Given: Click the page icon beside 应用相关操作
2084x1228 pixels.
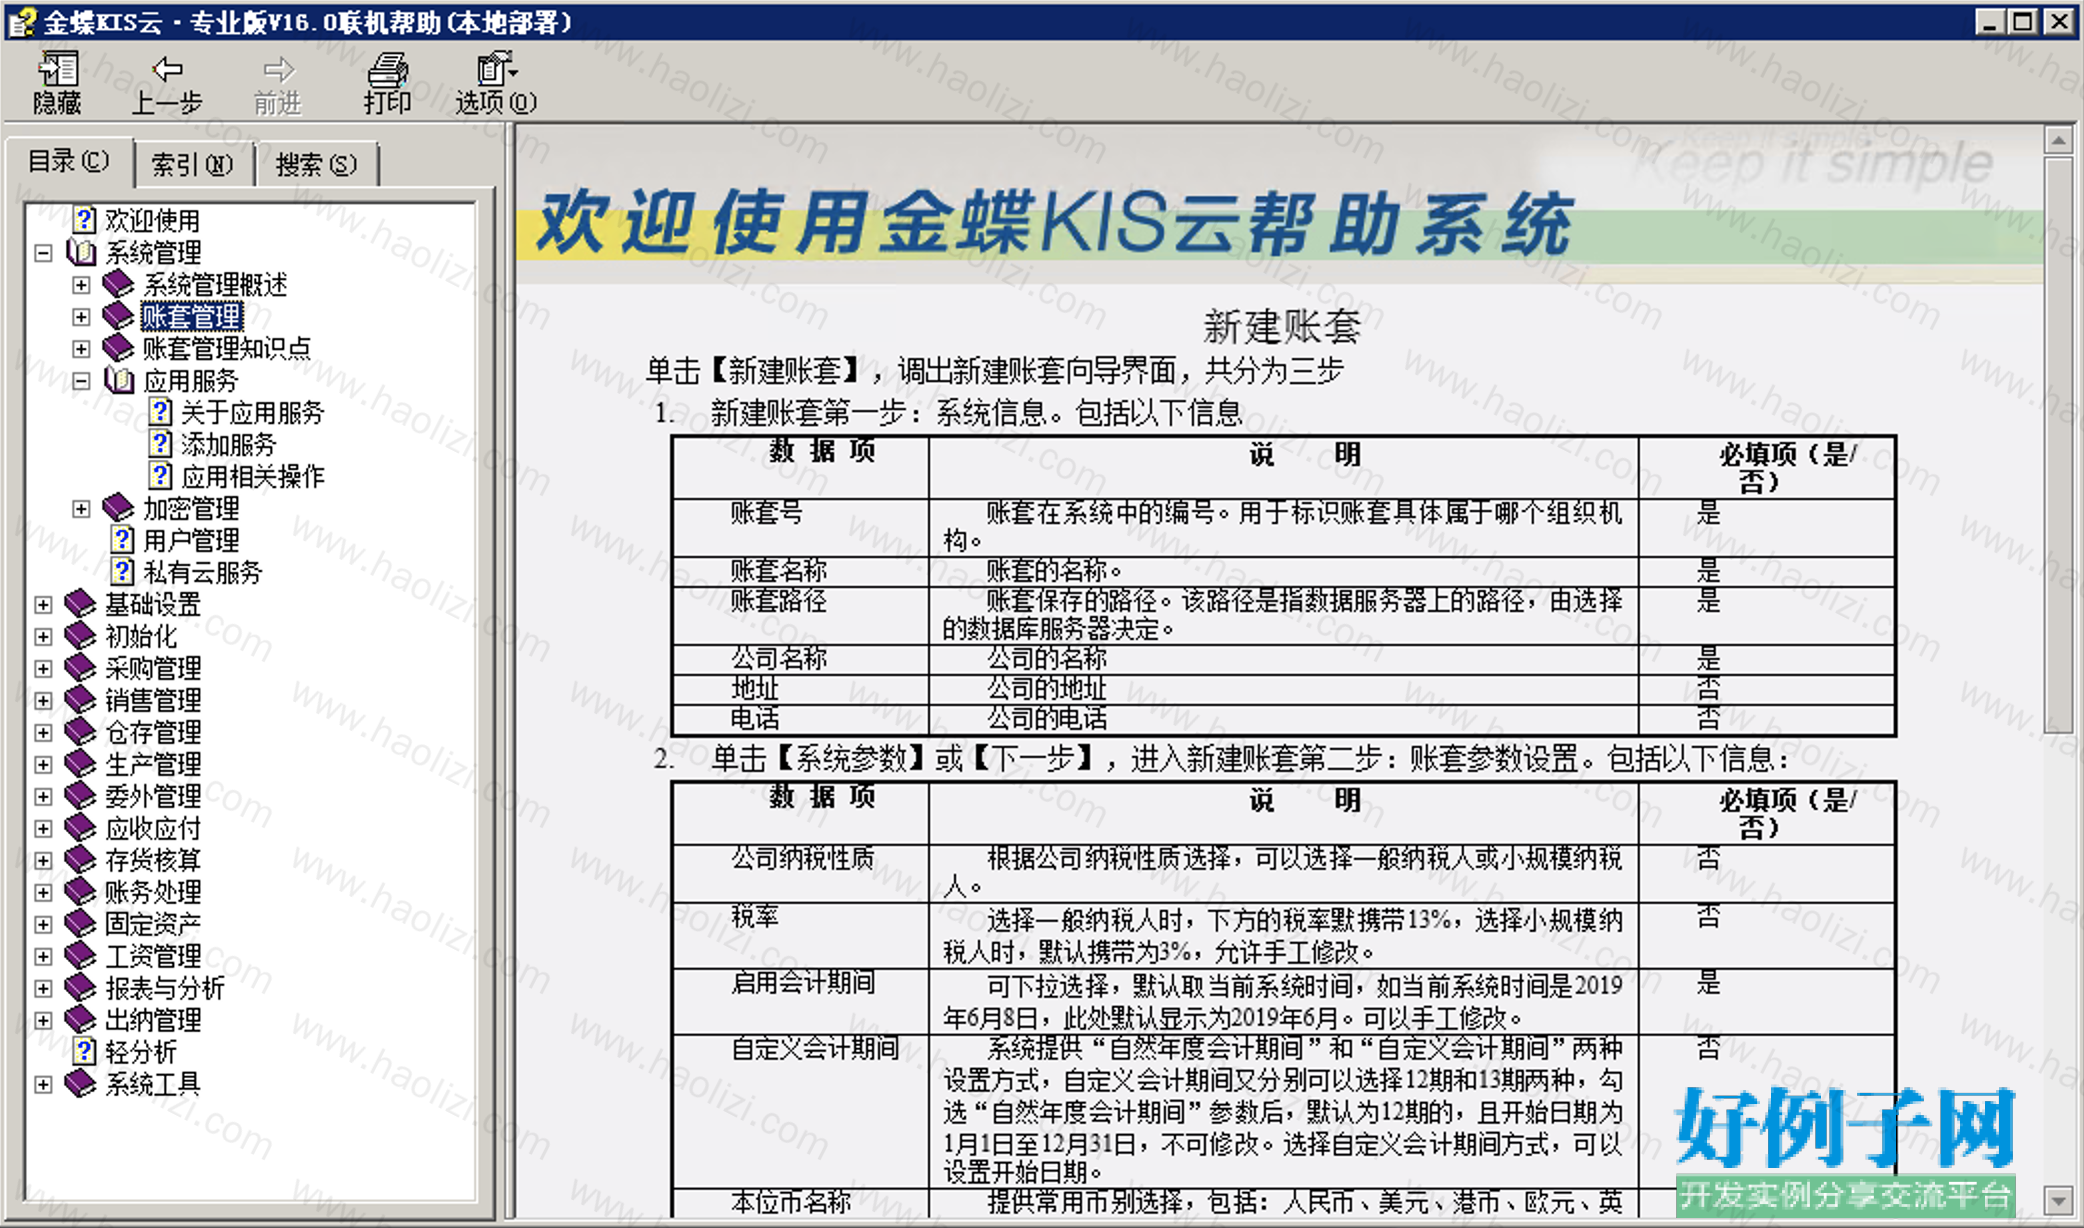Looking at the screenshot, I should coord(160,476).
